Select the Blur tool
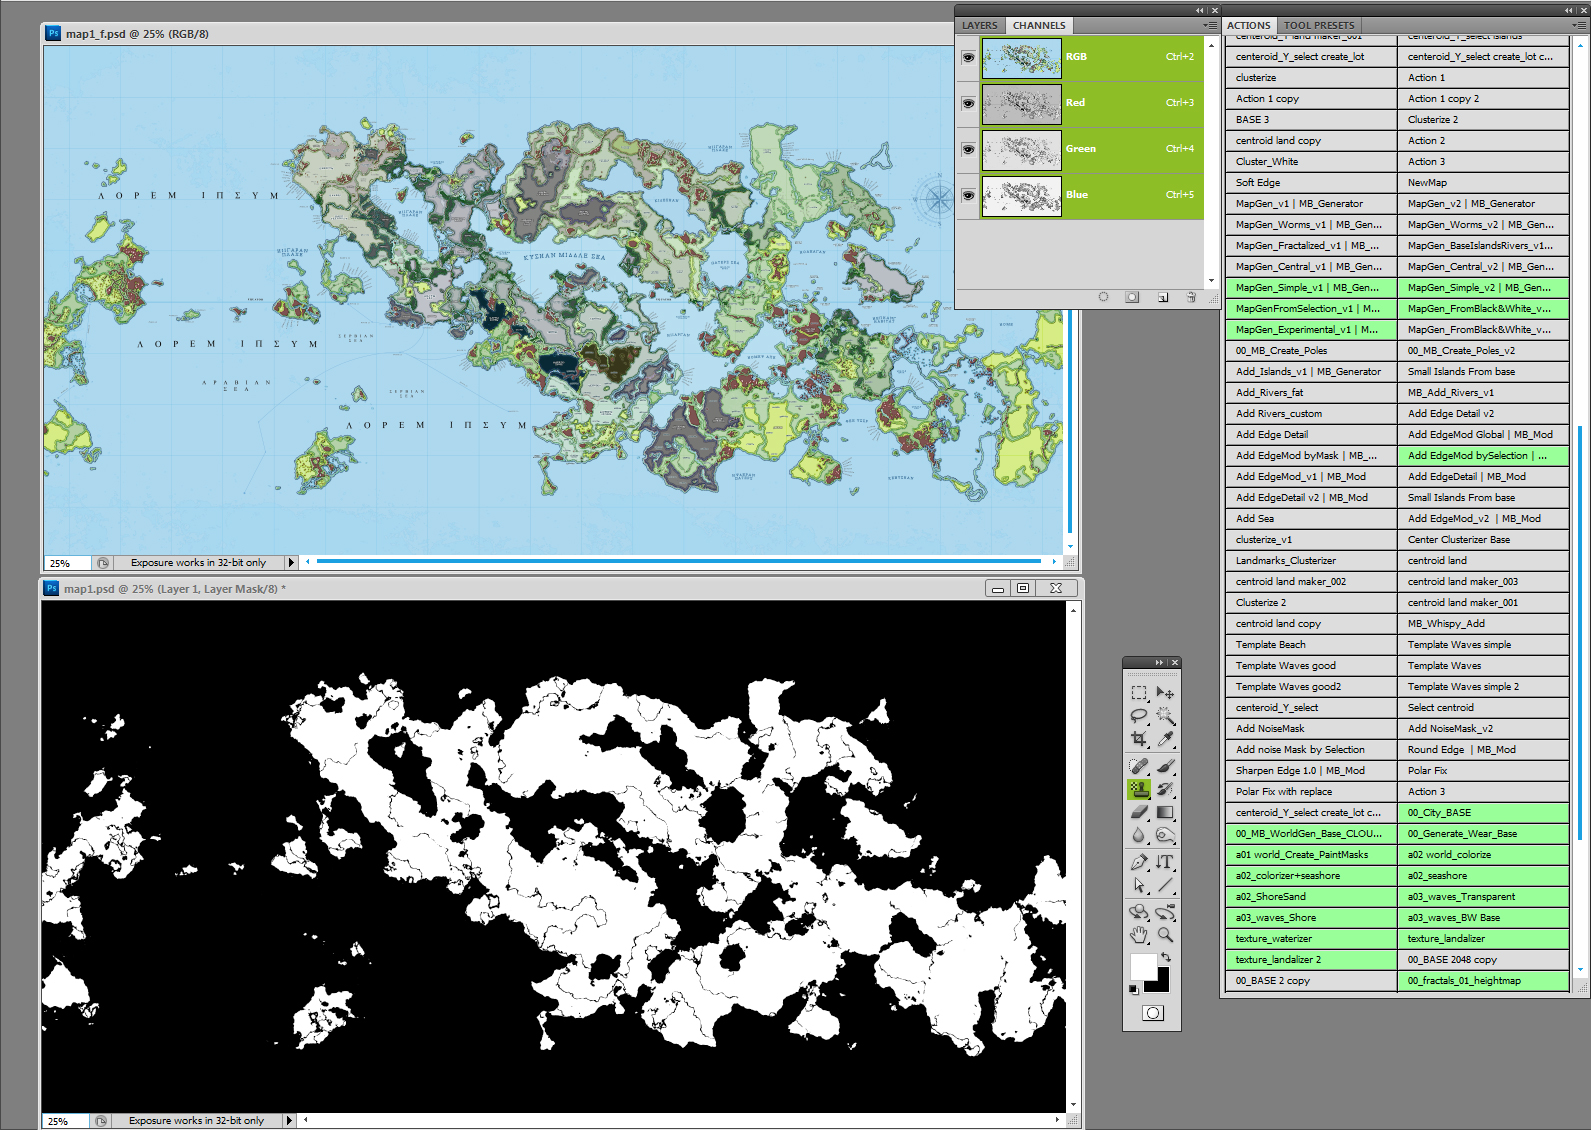This screenshot has width=1591, height=1130. click(x=1139, y=836)
